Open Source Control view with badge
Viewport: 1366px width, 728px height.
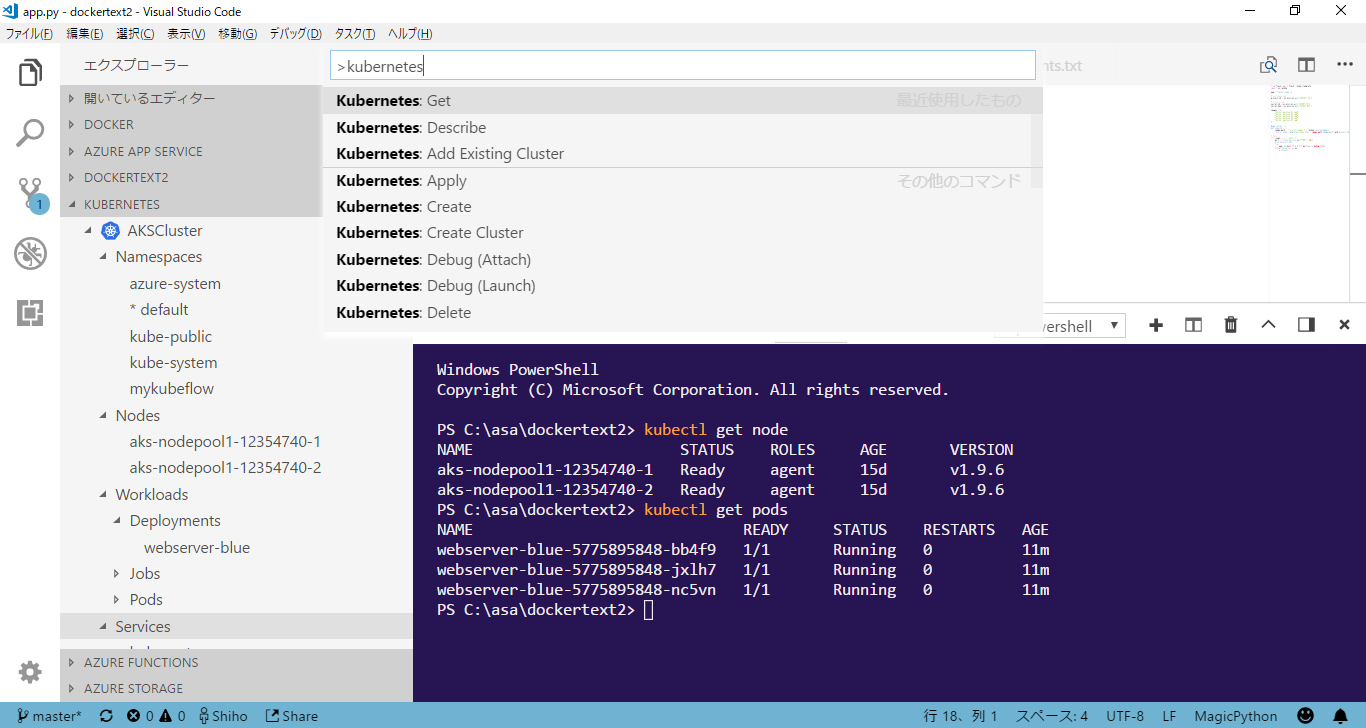click(30, 194)
